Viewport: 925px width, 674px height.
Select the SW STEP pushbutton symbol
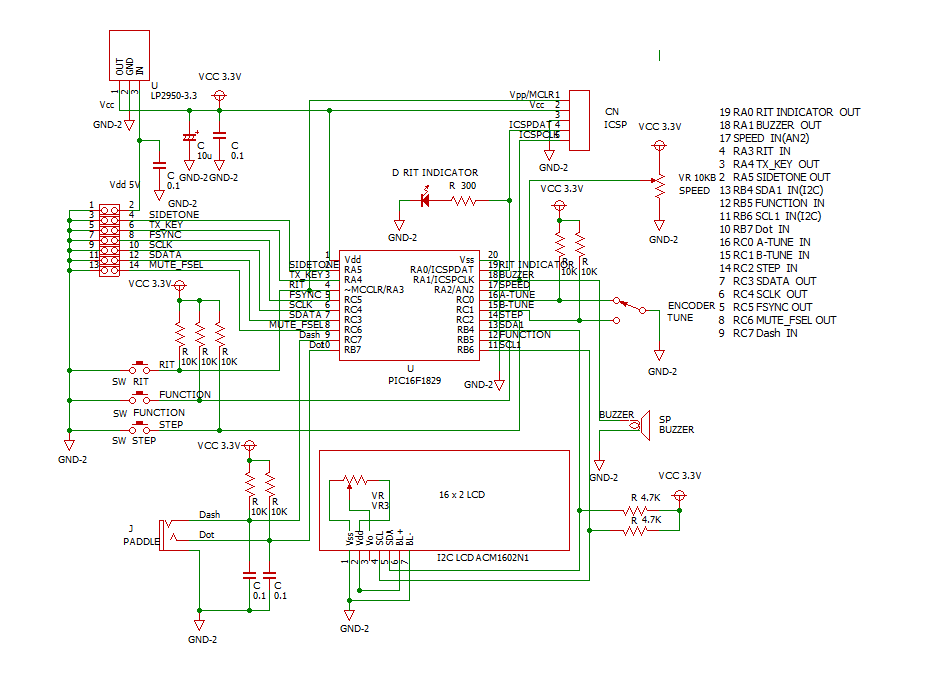click(140, 428)
